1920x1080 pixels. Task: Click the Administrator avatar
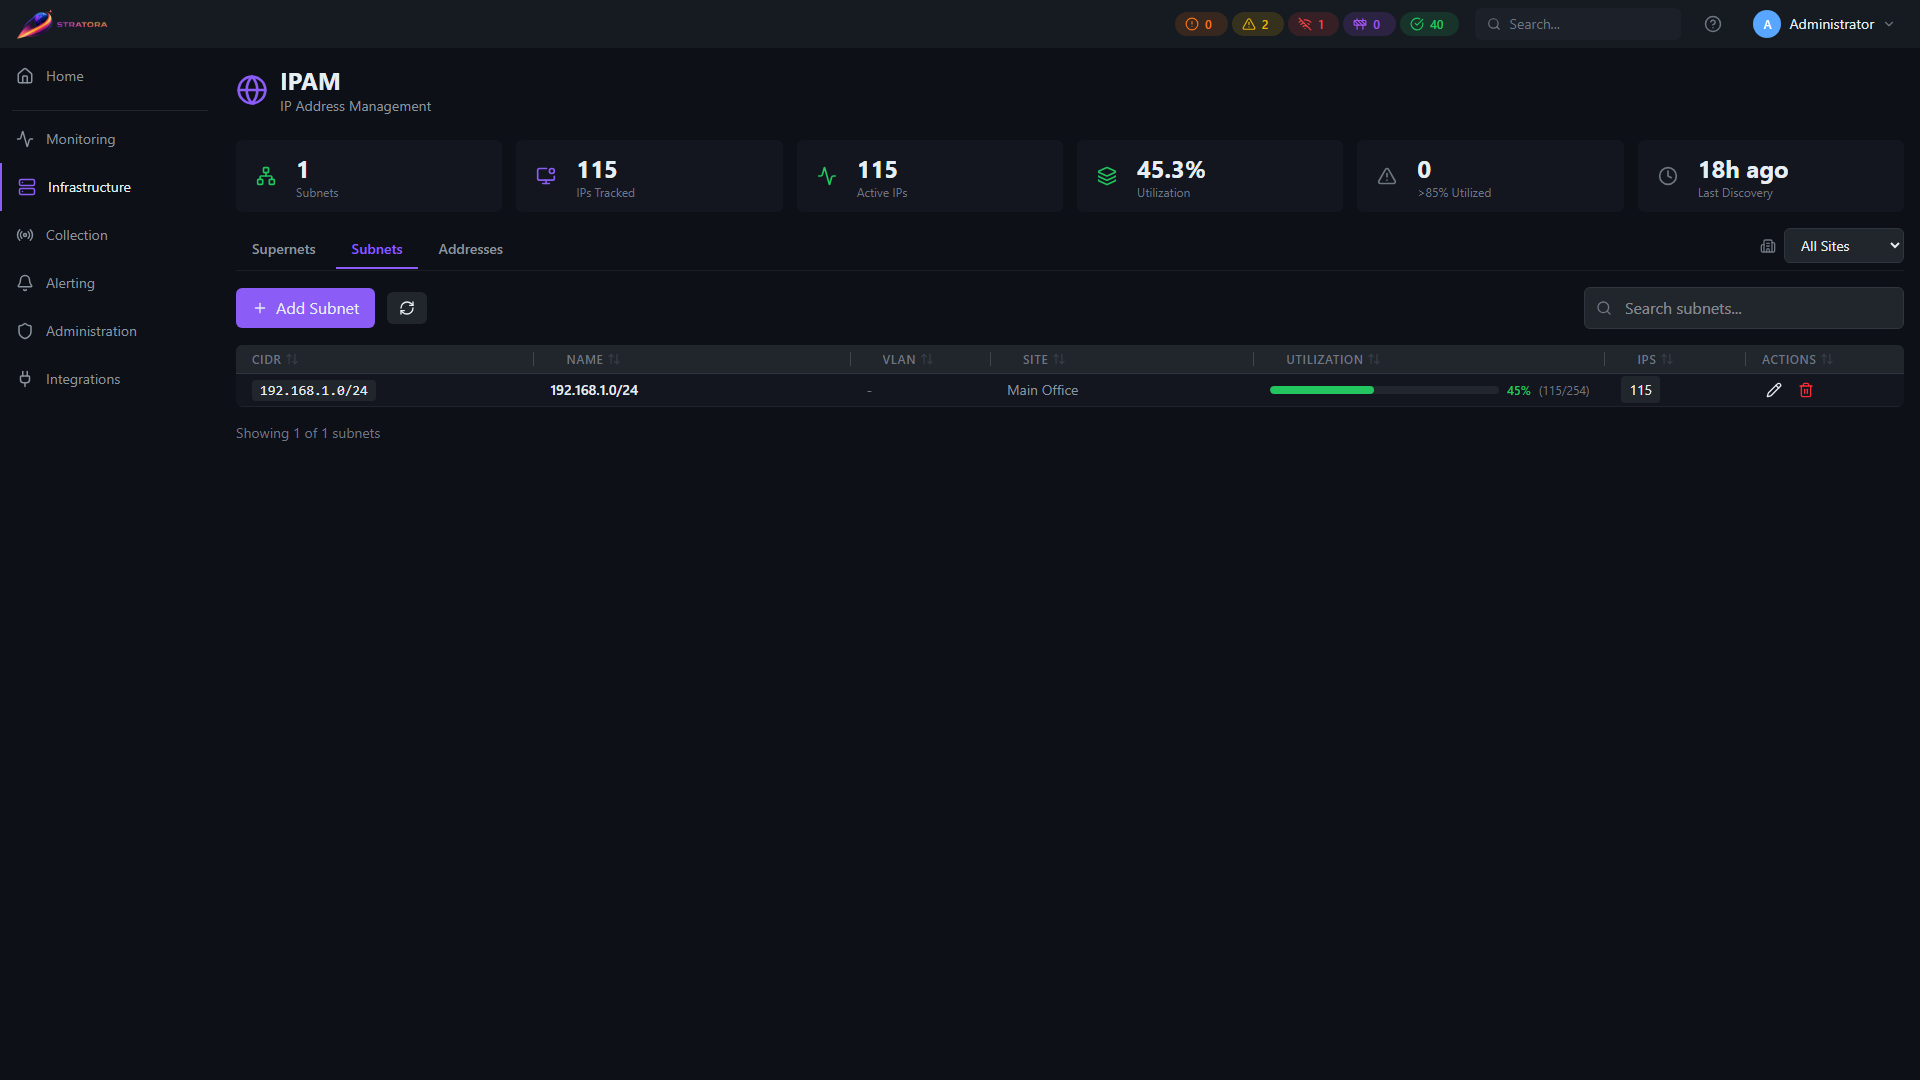1767,24
